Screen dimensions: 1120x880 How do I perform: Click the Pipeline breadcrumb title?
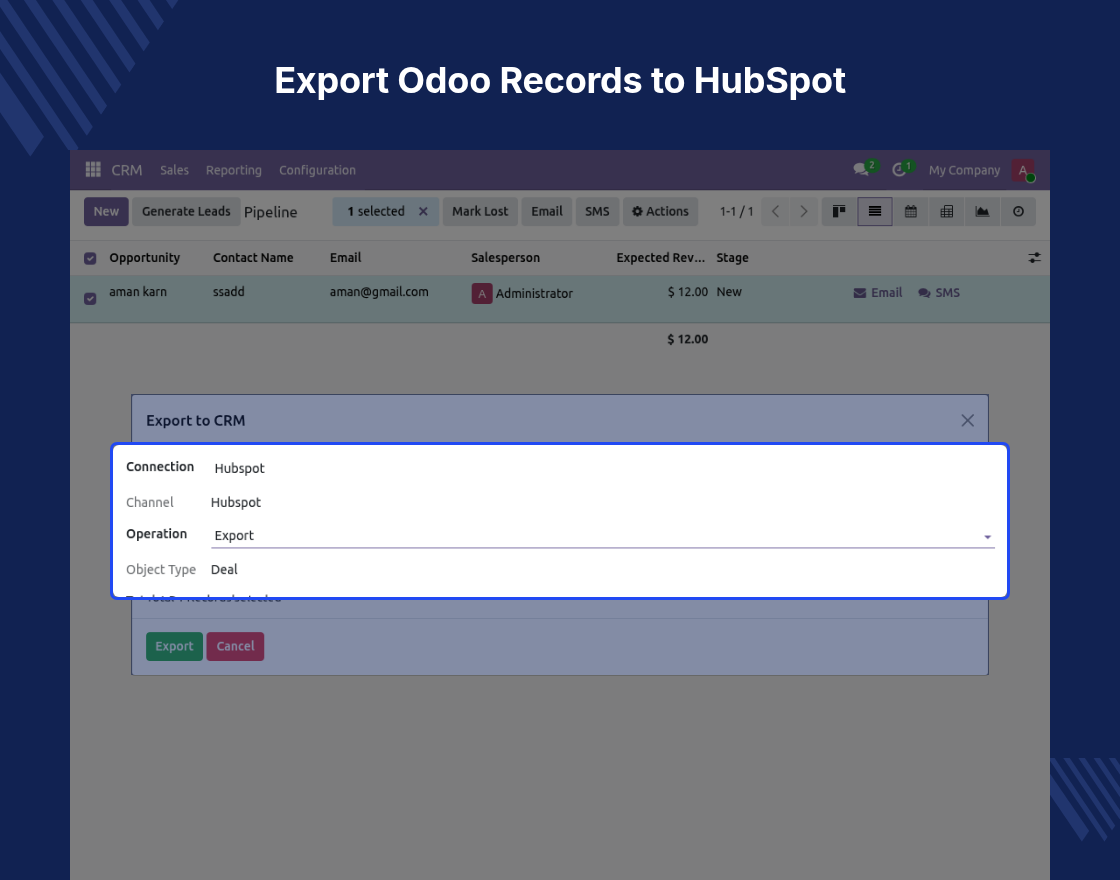271,212
